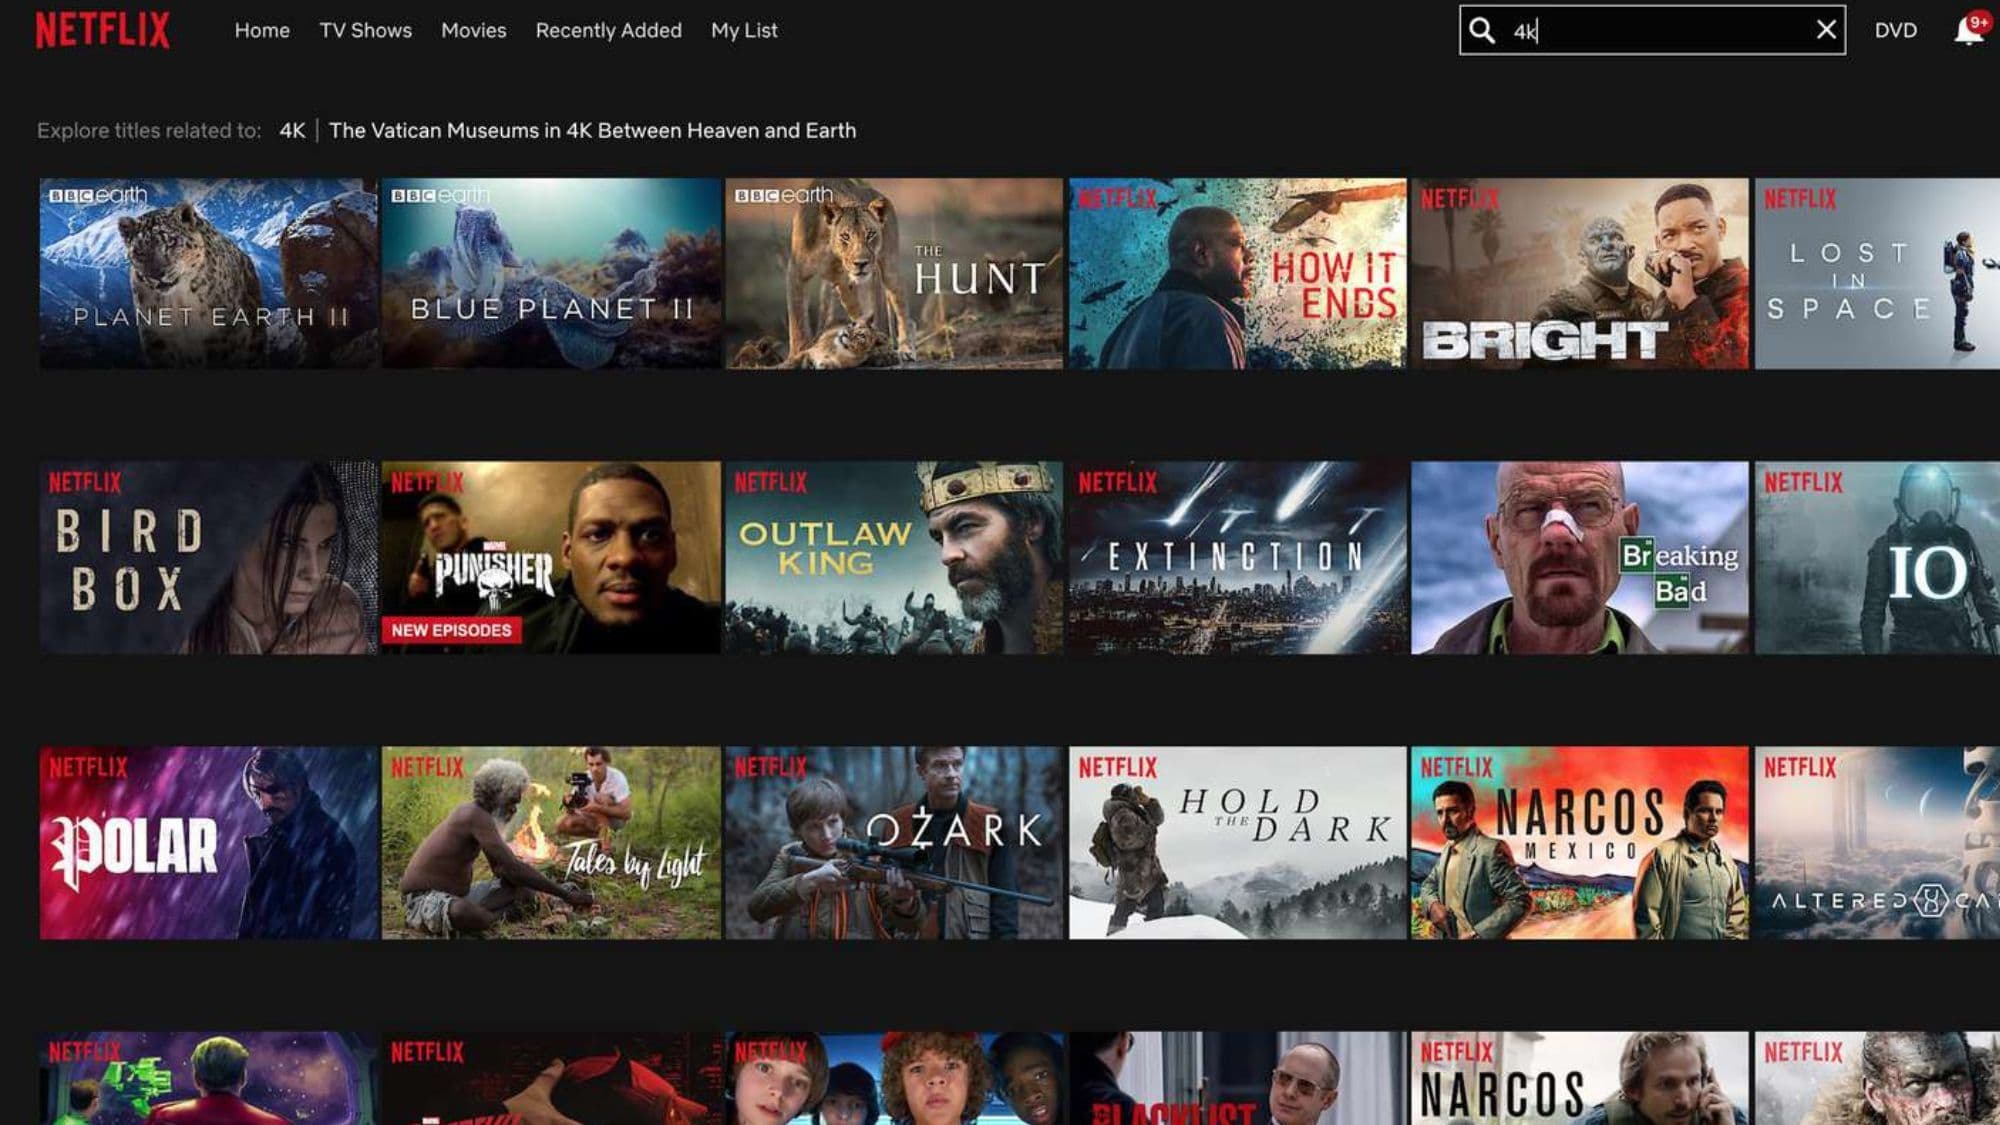
Task: Open the Recently Added menu item
Action: pos(608,31)
